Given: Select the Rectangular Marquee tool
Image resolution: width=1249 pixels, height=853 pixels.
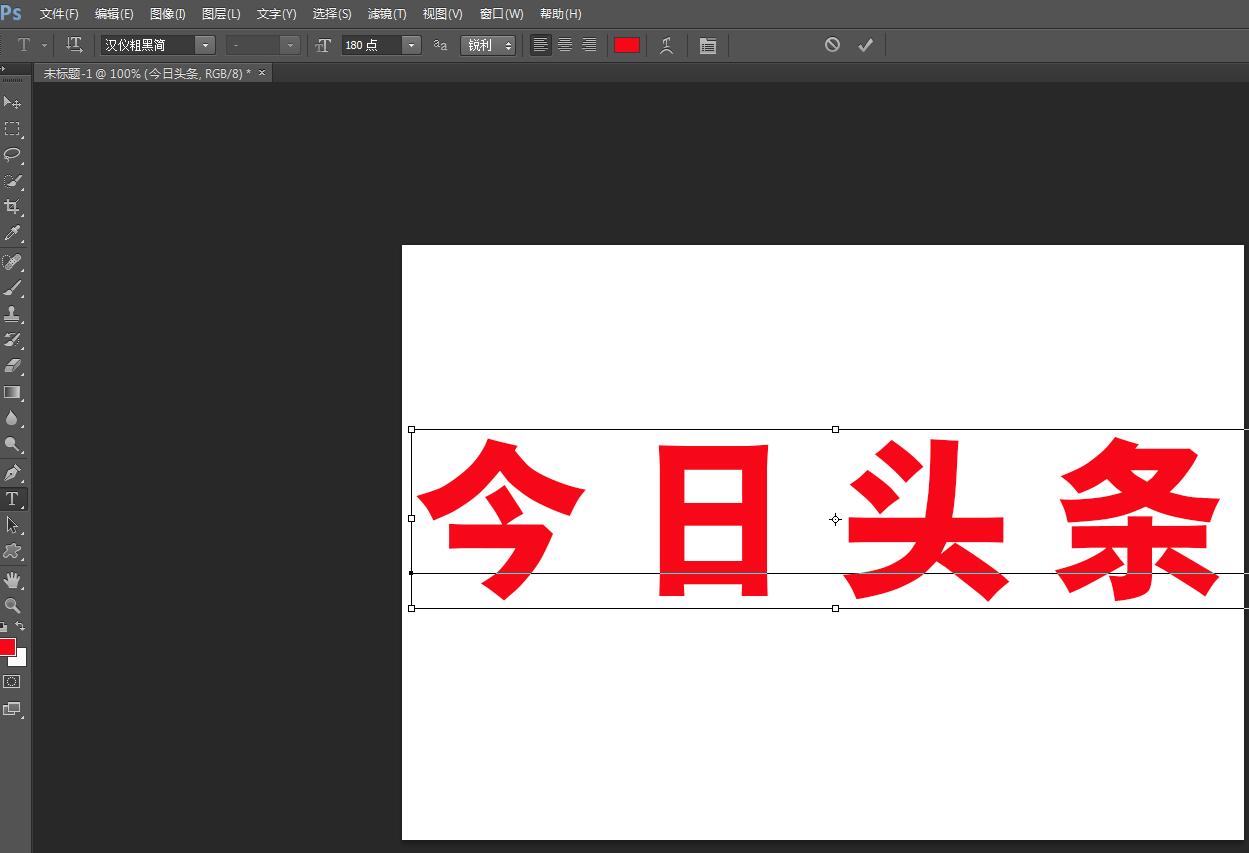Looking at the screenshot, I should point(12,129).
